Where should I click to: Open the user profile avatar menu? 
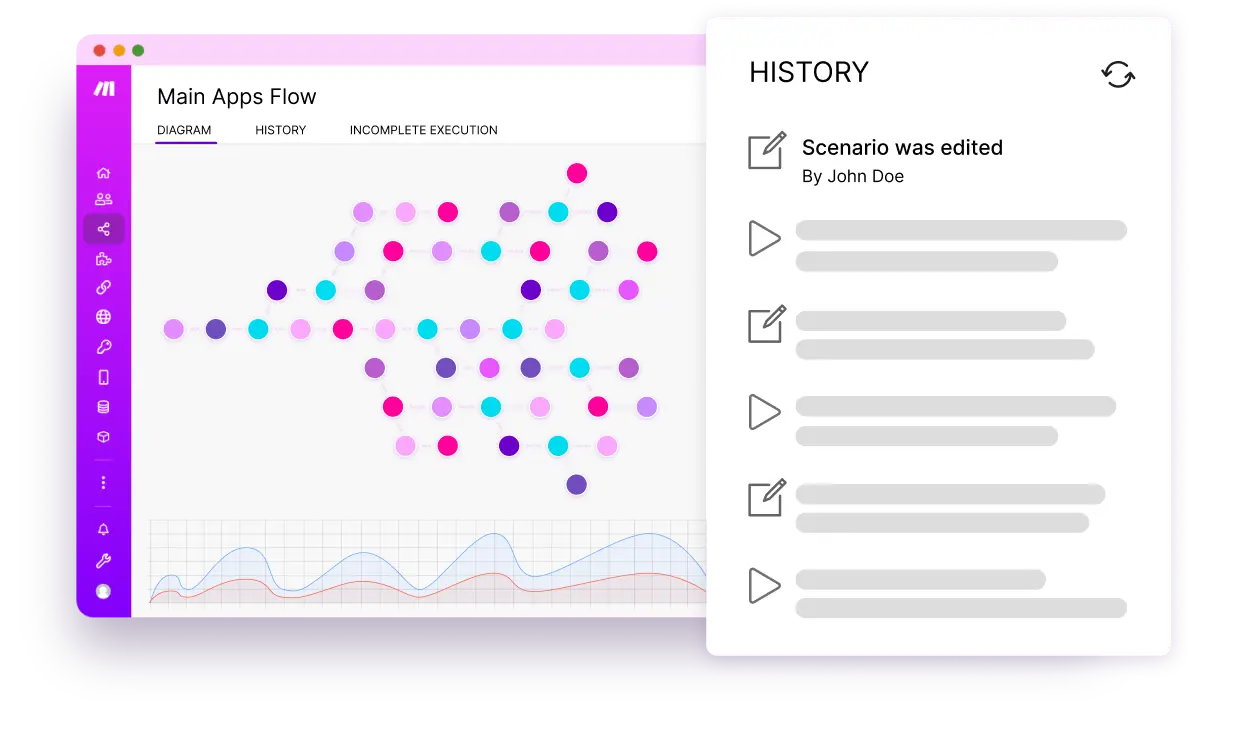[103, 591]
